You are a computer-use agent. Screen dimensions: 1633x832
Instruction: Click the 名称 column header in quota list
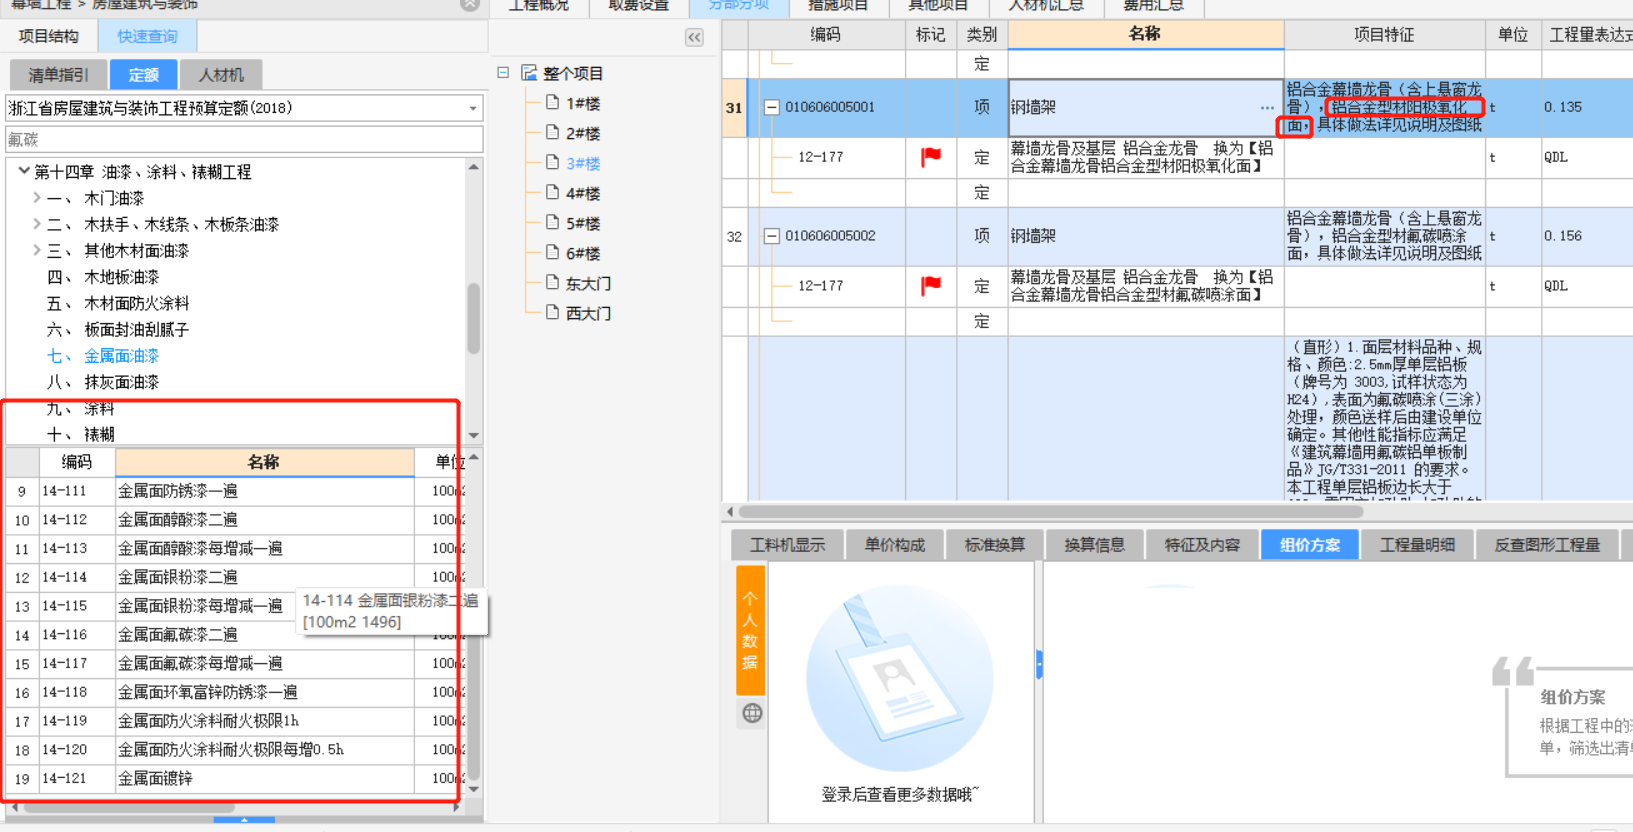point(264,462)
